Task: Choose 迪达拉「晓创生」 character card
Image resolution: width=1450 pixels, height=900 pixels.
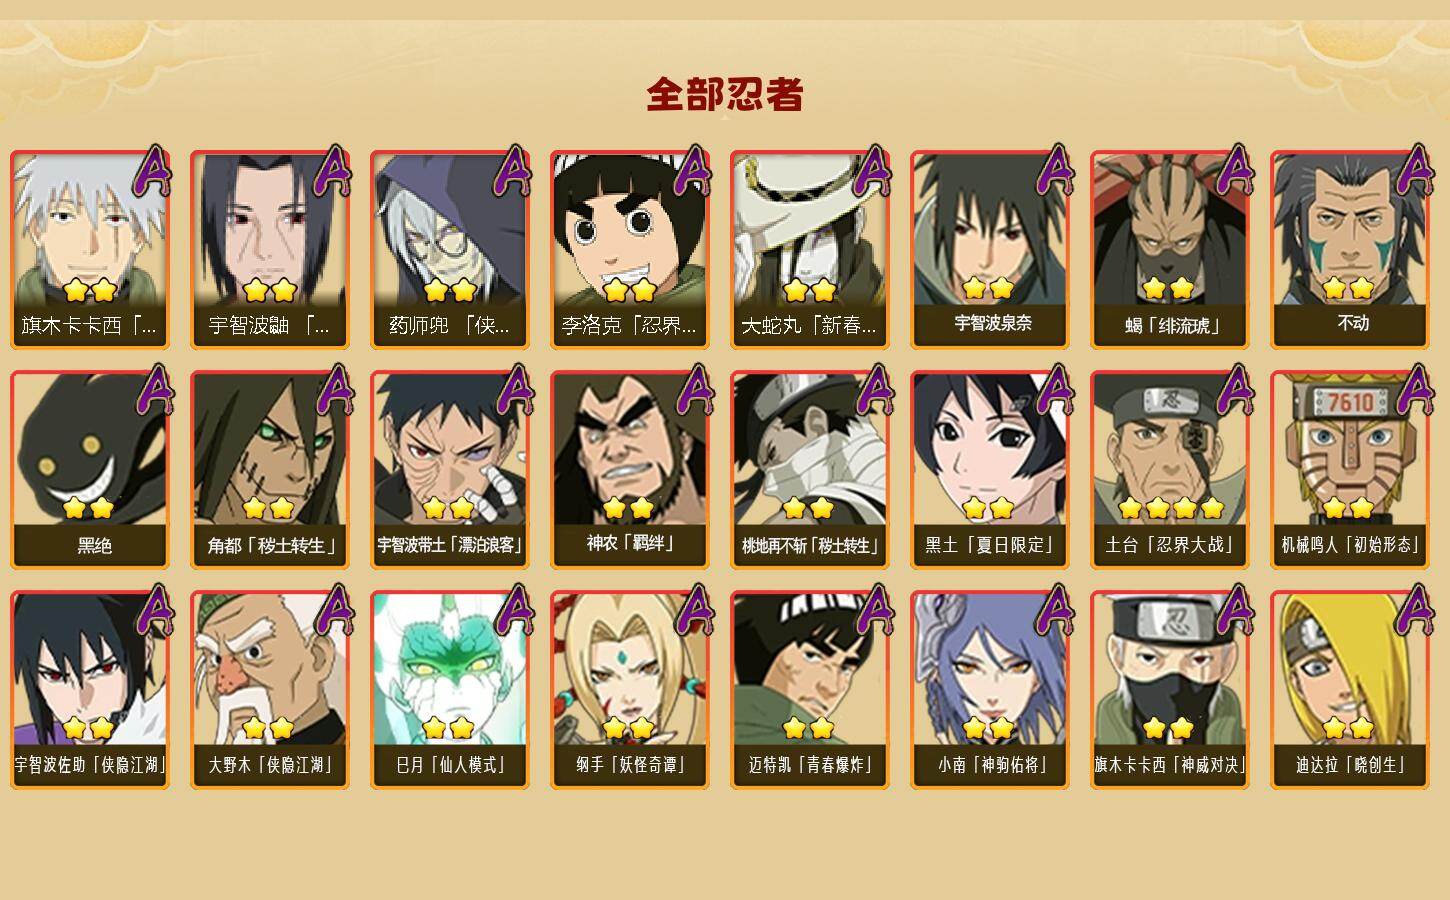Action: click(1350, 690)
